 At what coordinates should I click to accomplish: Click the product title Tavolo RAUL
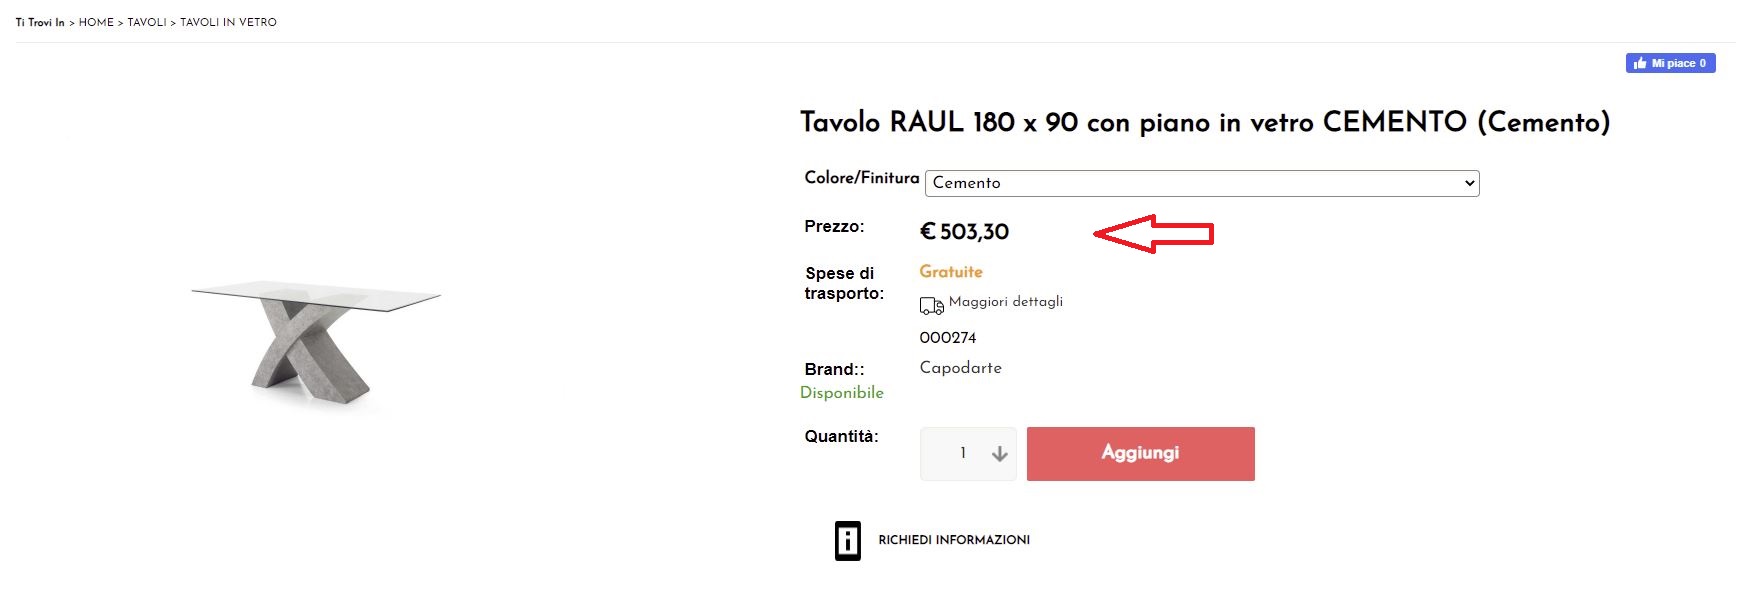(1204, 122)
